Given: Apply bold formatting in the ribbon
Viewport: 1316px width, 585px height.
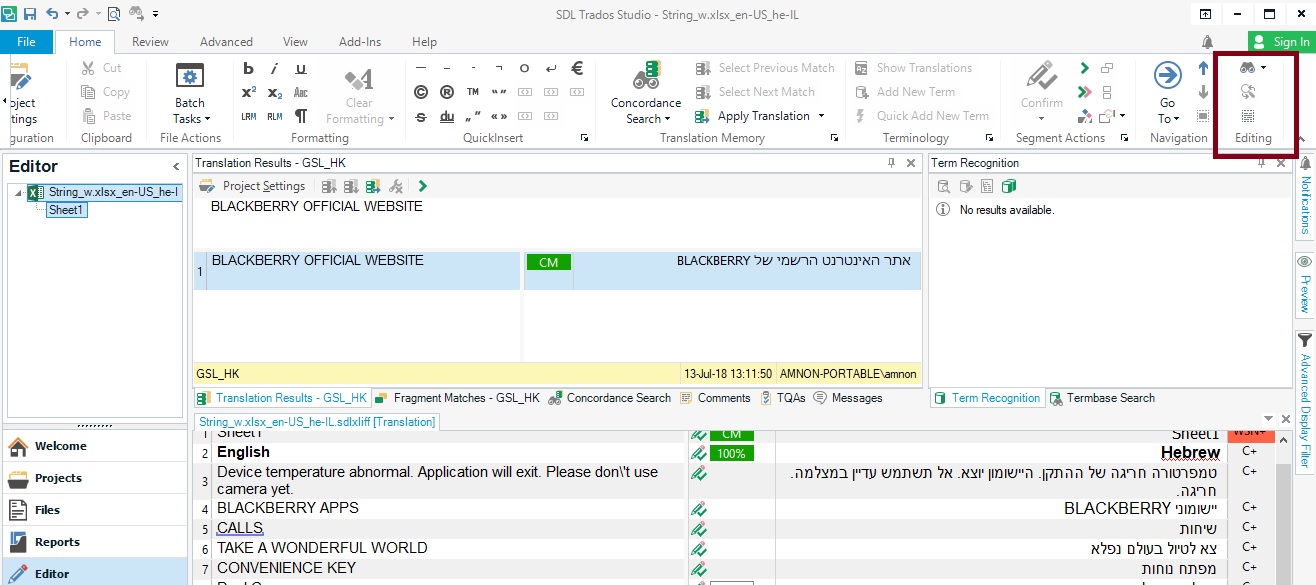Looking at the screenshot, I should [x=249, y=69].
